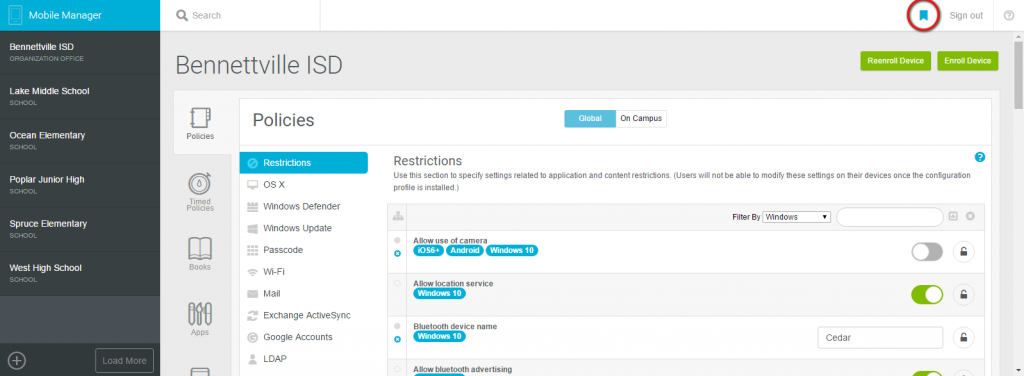Click the search magnifier icon

click(x=182, y=15)
